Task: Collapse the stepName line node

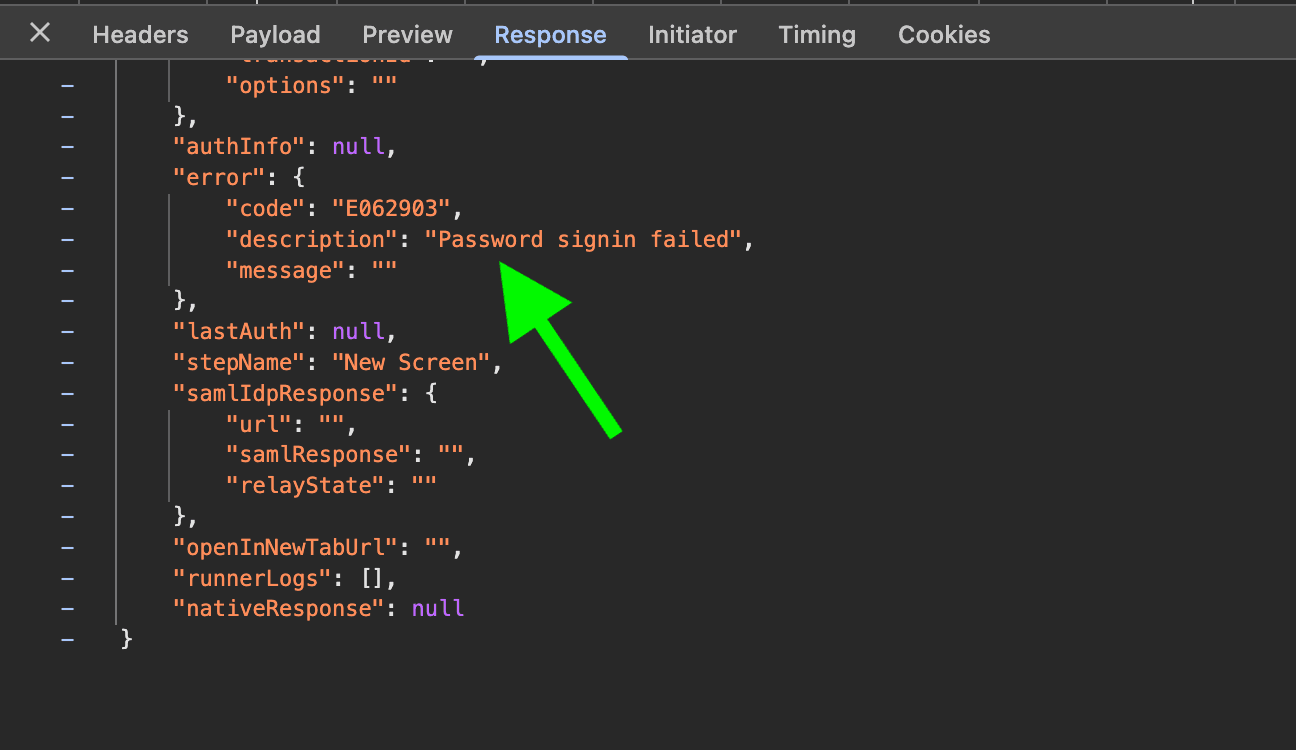Action: [x=67, y=362]
